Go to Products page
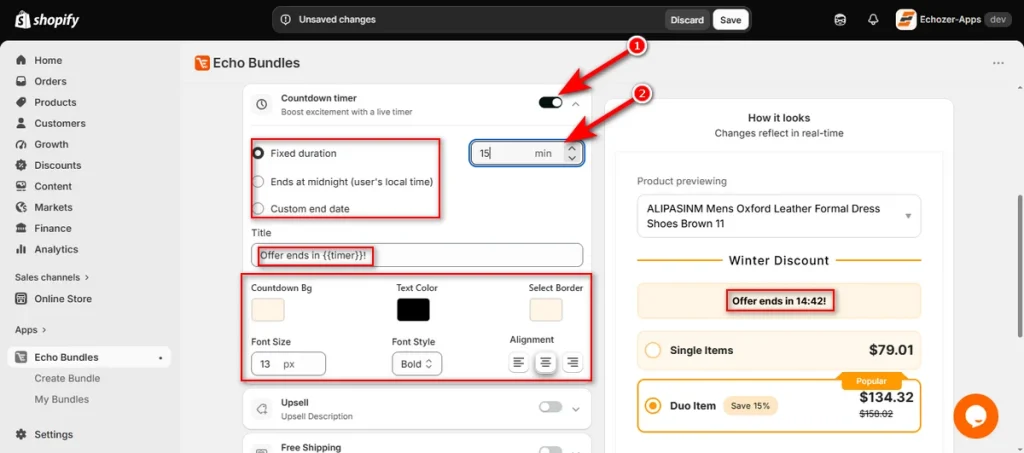 coord(56,102)
